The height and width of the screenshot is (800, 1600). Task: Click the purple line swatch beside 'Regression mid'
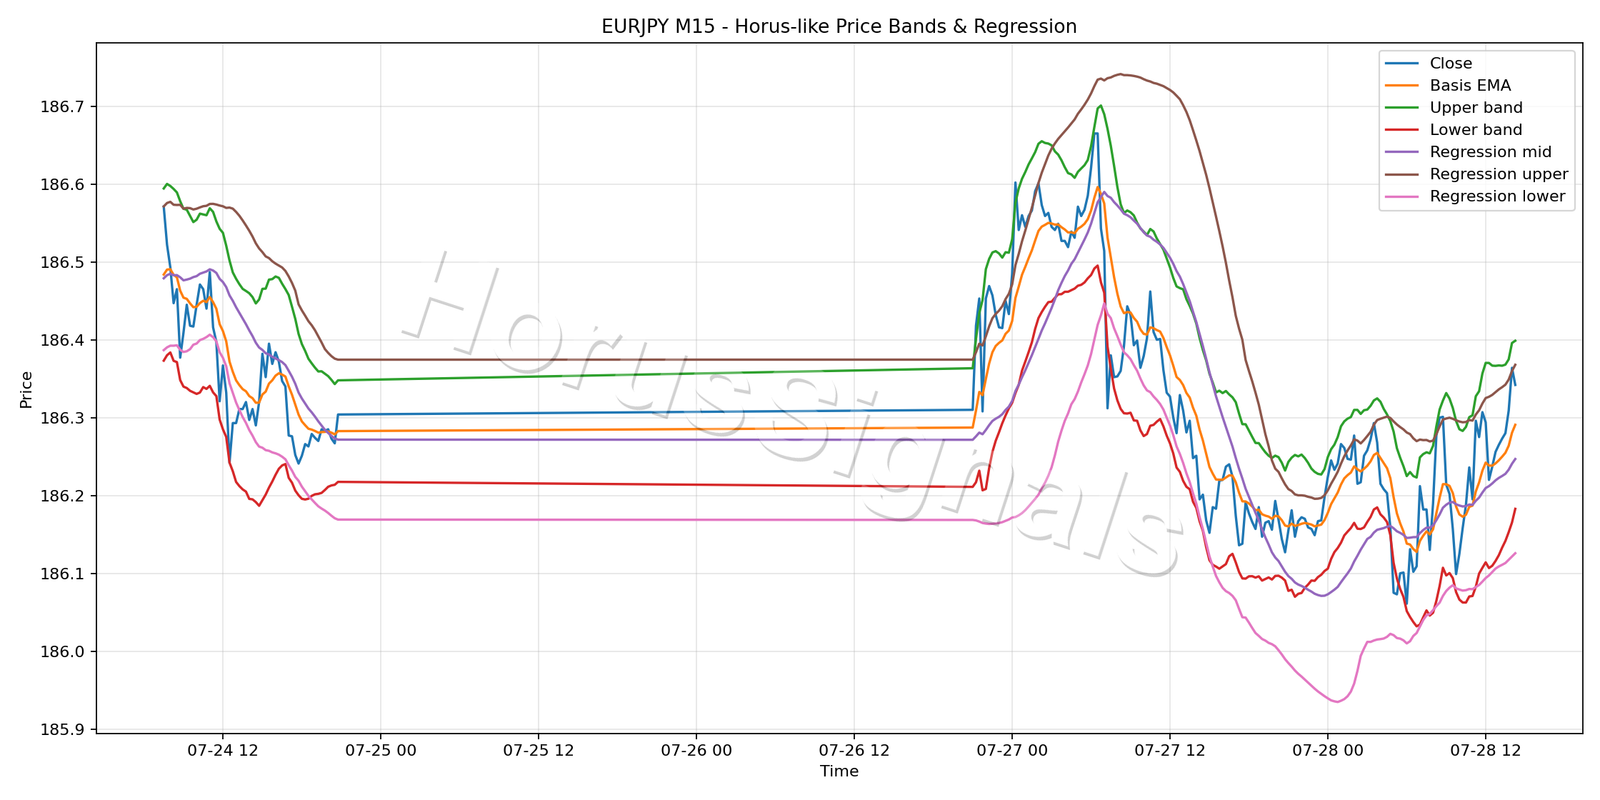[x=1402, y=152]
